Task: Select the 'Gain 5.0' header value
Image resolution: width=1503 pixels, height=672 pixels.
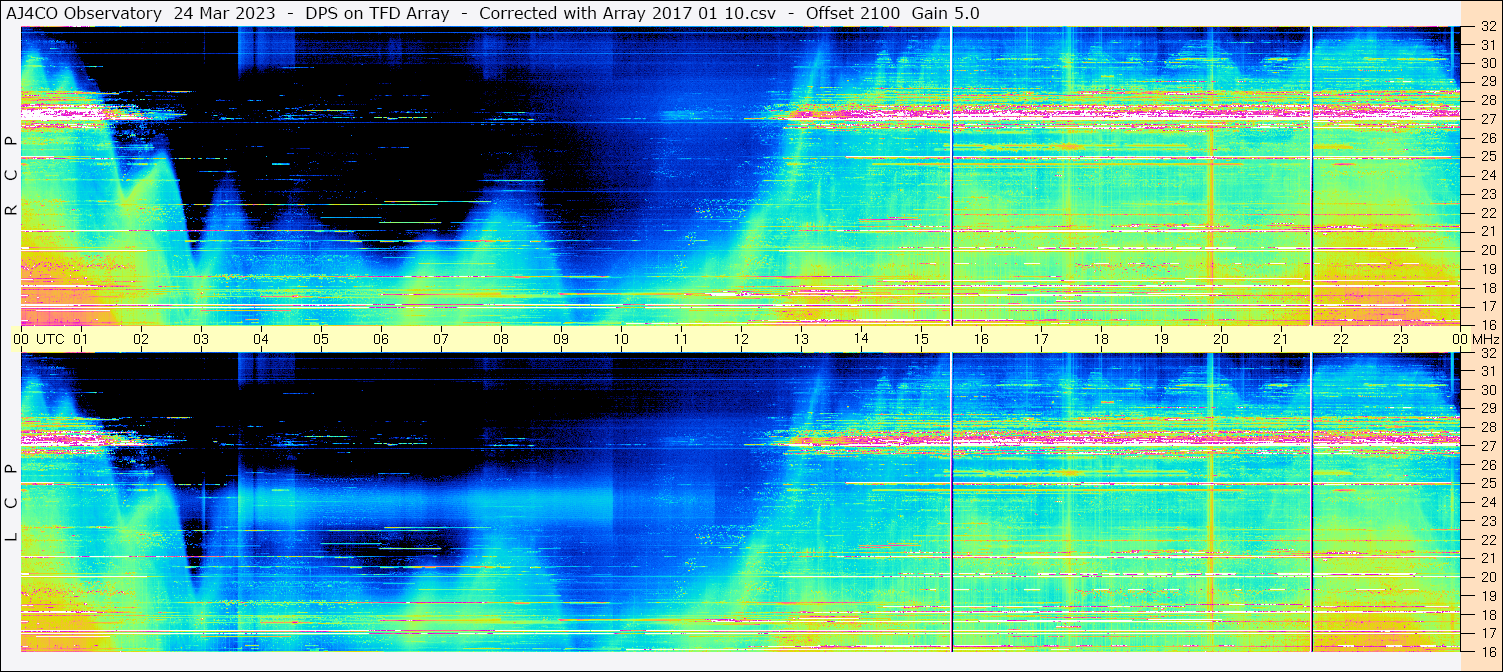Action: (946, 14)
